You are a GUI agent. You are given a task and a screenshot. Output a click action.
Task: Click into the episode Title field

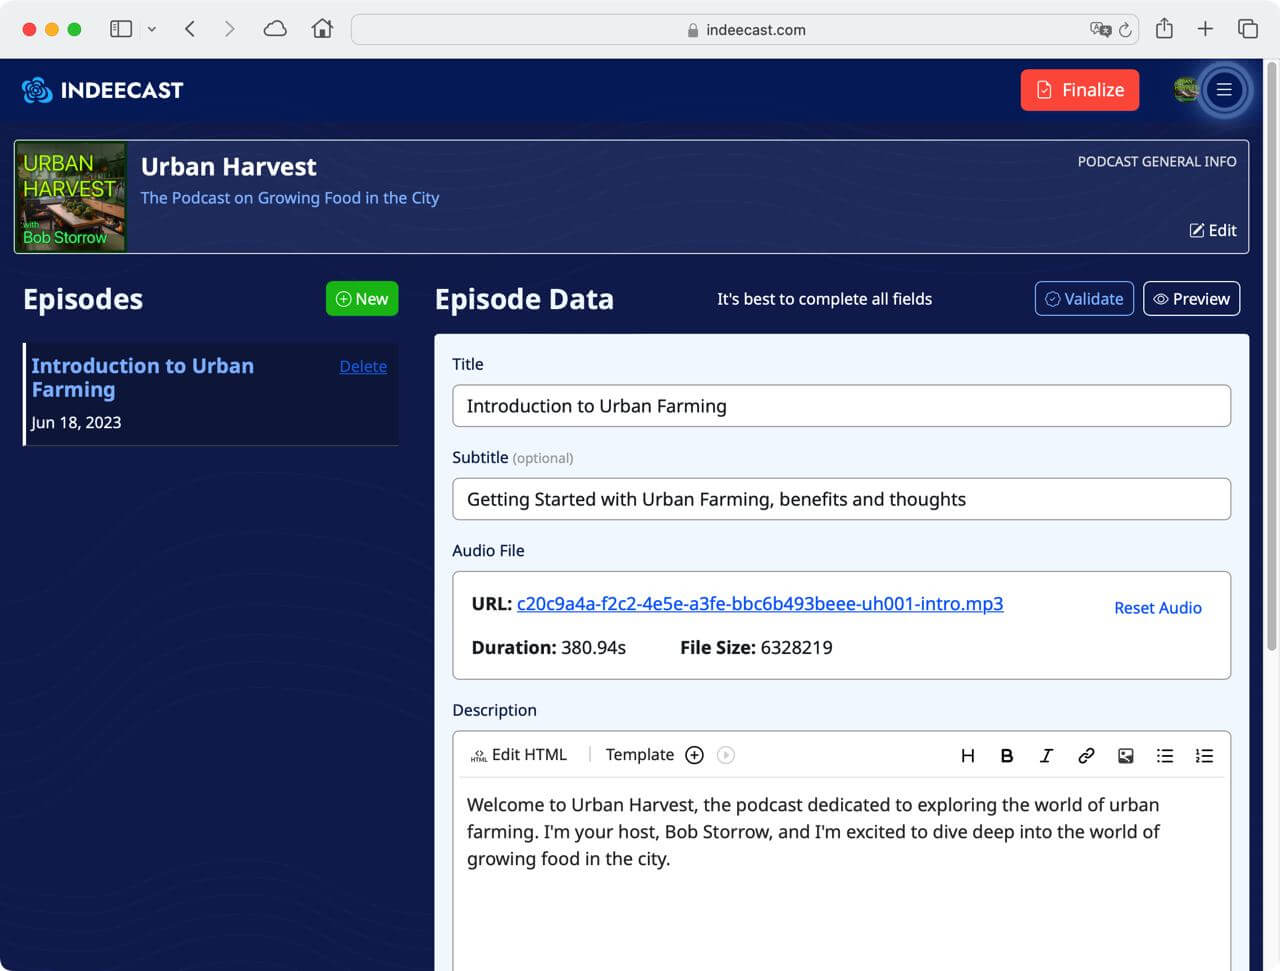tap(841, 406)
